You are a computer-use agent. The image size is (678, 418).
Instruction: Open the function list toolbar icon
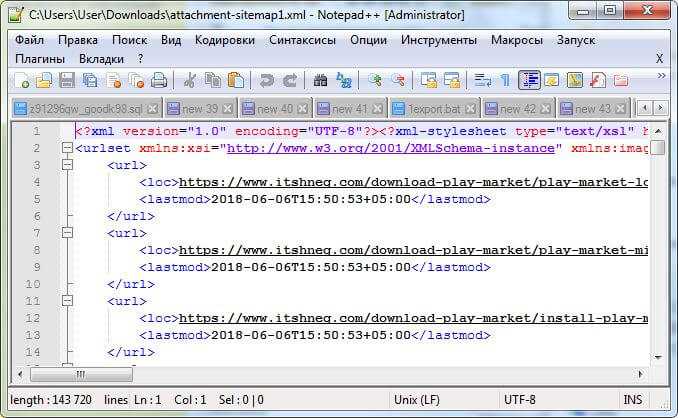[598, 81]
